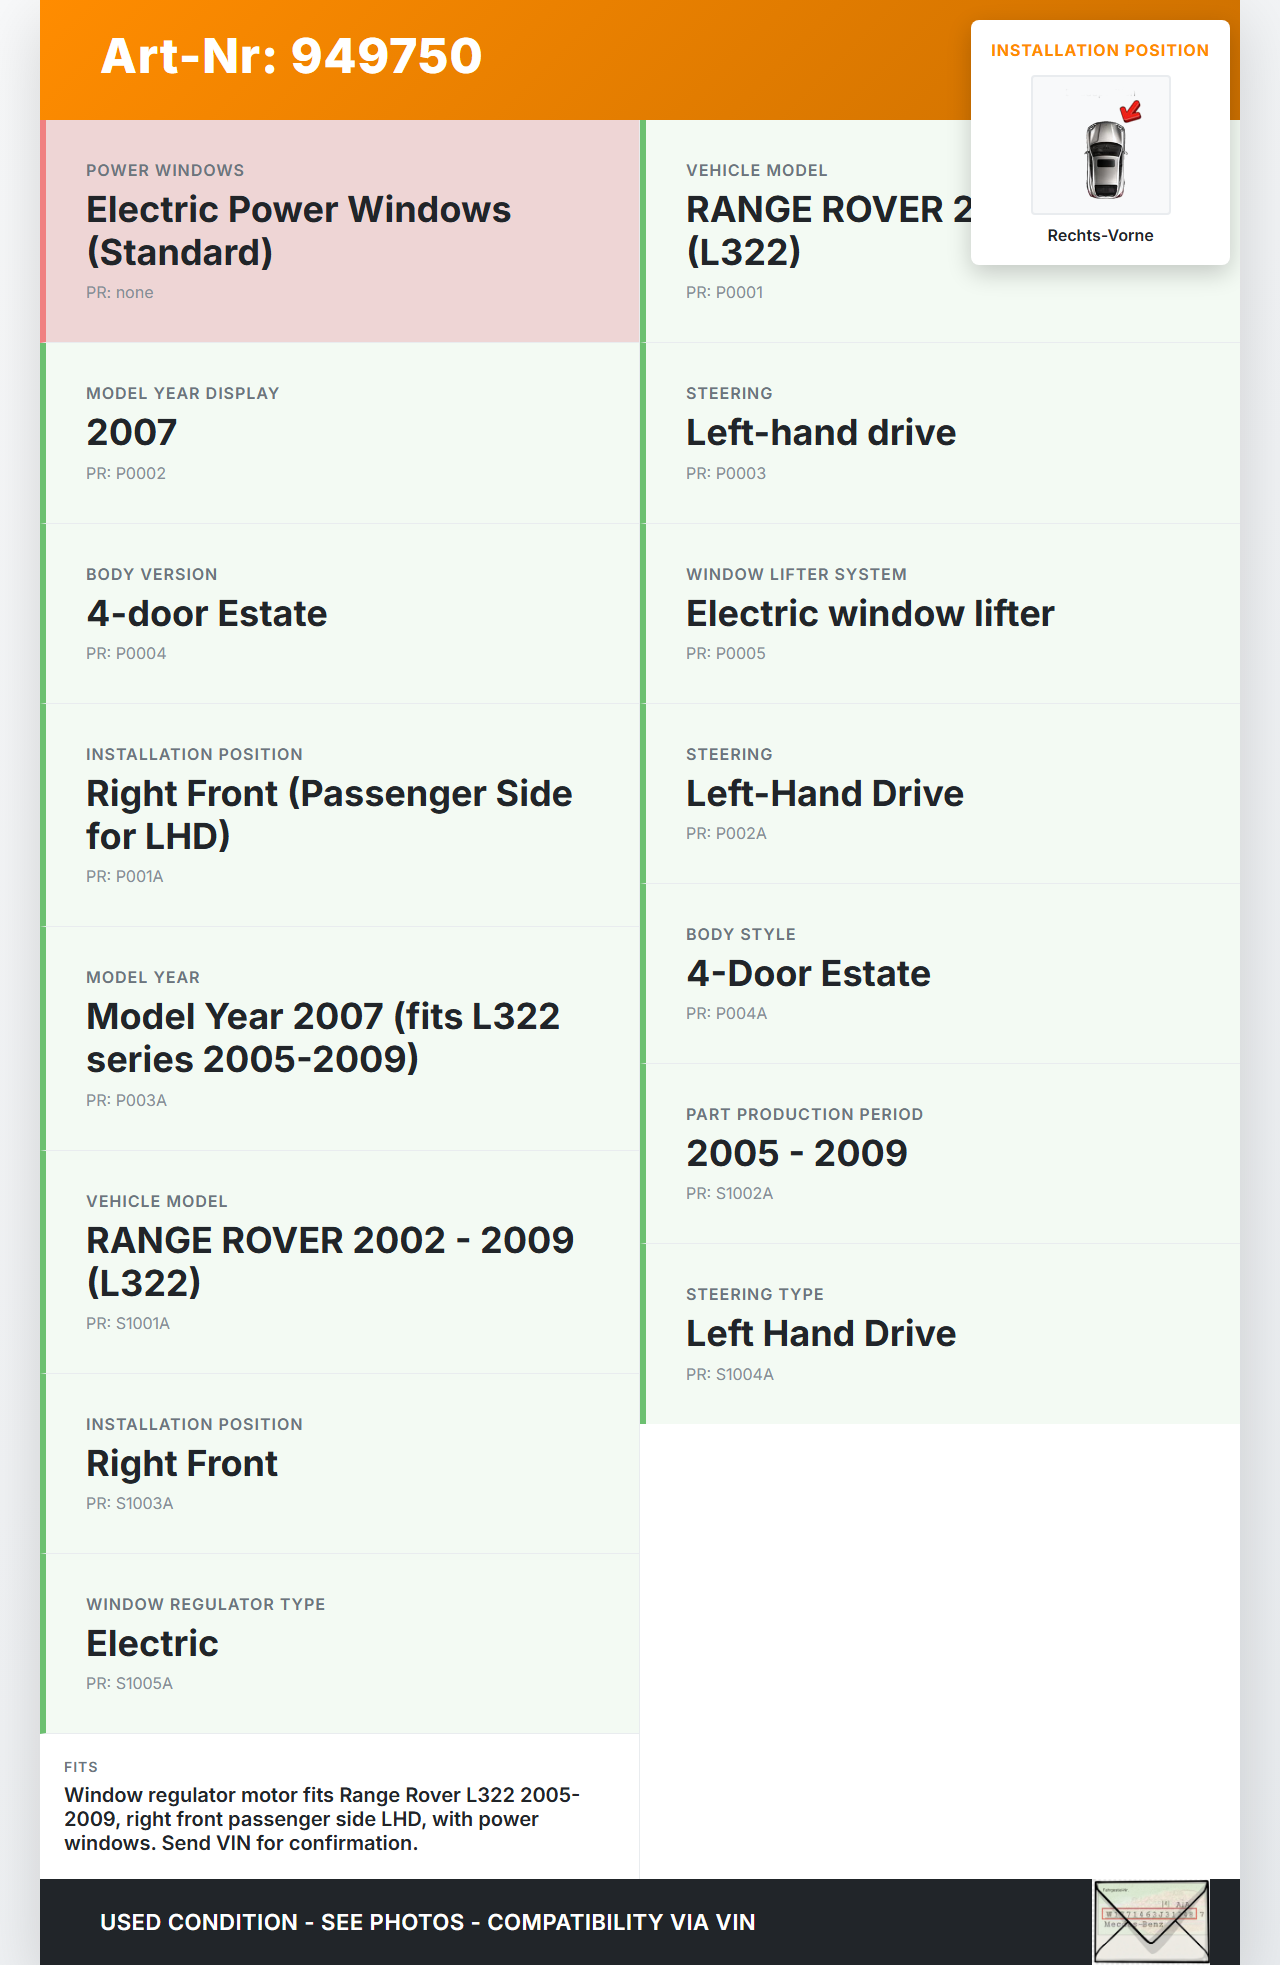Select the Left-hand drive steering entry P0003
The height and width of the screenshot is (1966, 1280).
coord(940,432)
